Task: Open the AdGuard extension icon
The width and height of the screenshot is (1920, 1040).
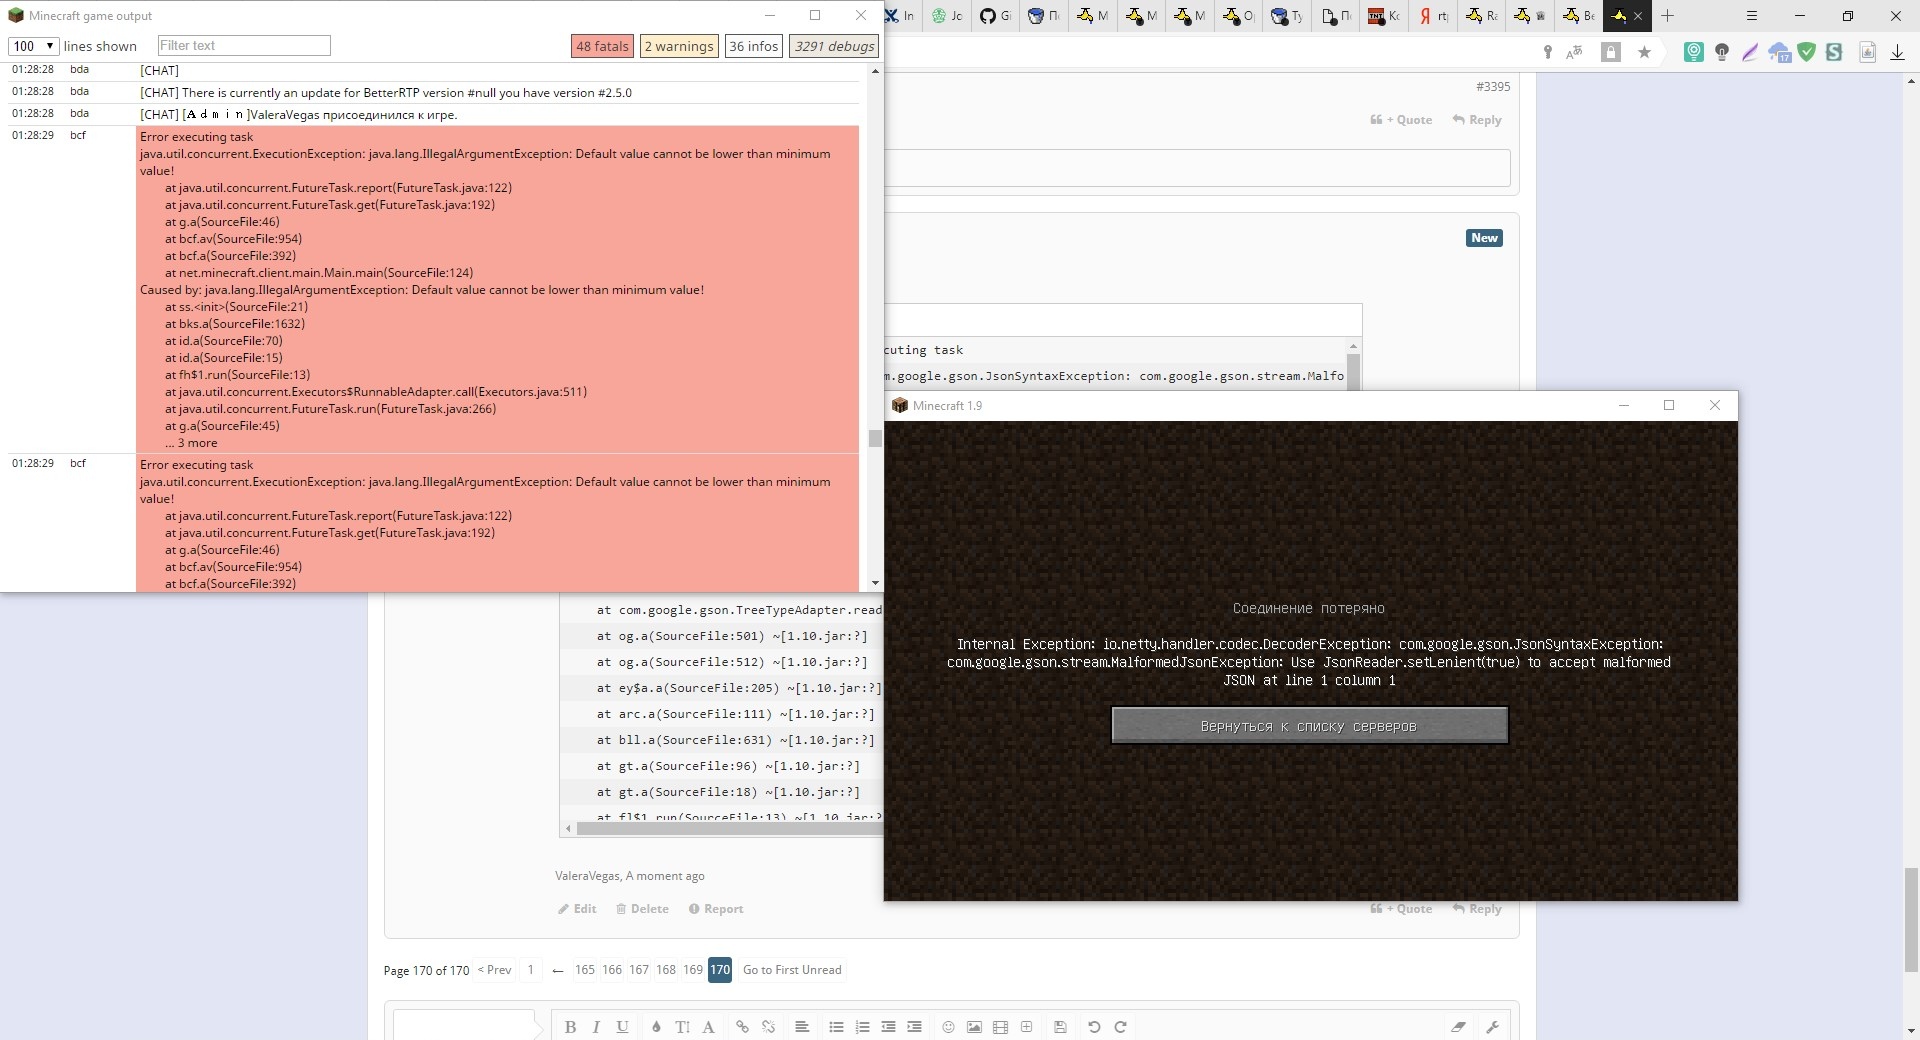Action: [1806, 52]
